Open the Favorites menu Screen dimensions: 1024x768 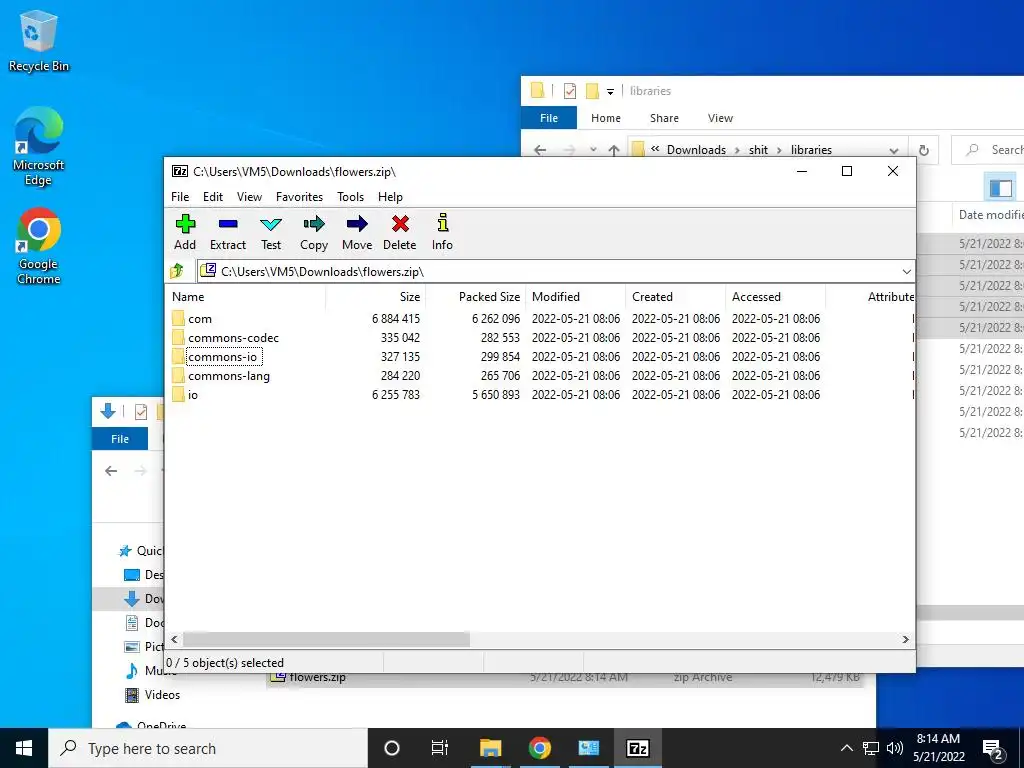coord(299,197)
